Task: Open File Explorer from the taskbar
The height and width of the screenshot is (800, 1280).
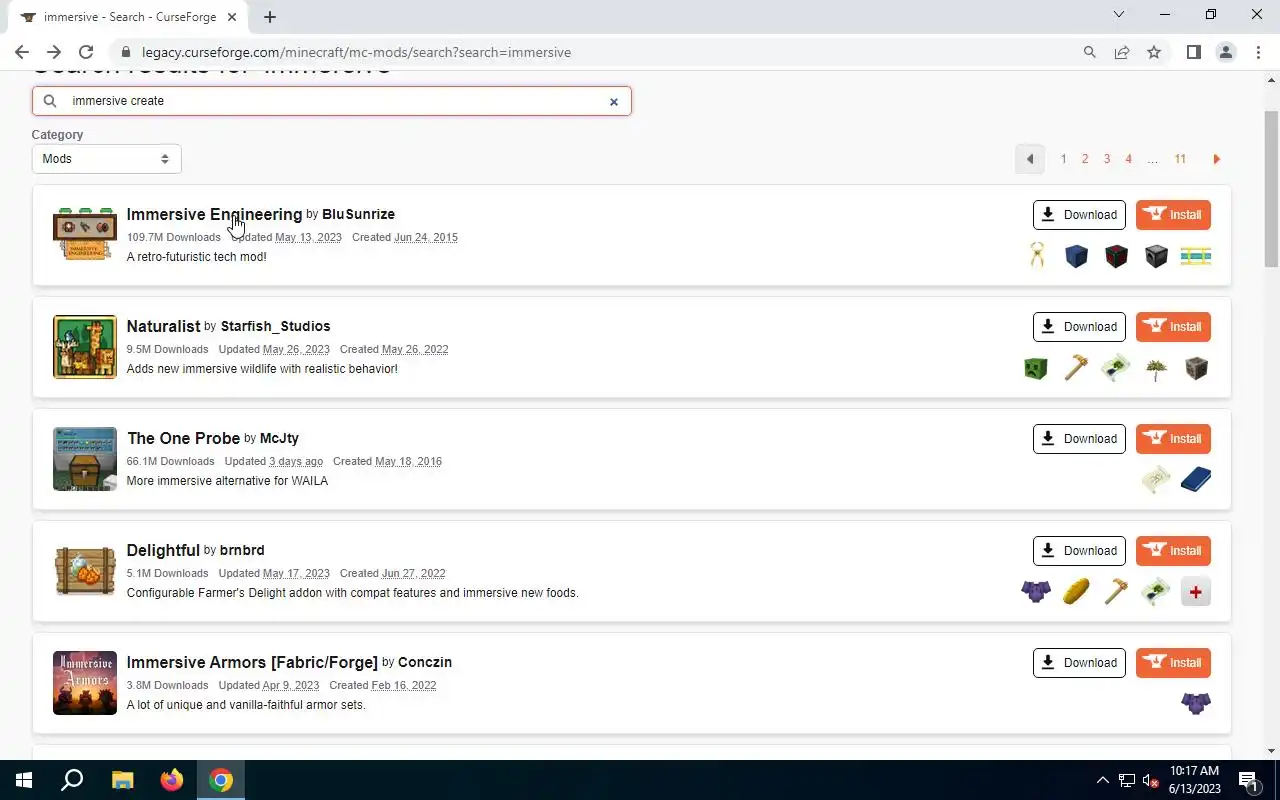Action: [122, 780]
